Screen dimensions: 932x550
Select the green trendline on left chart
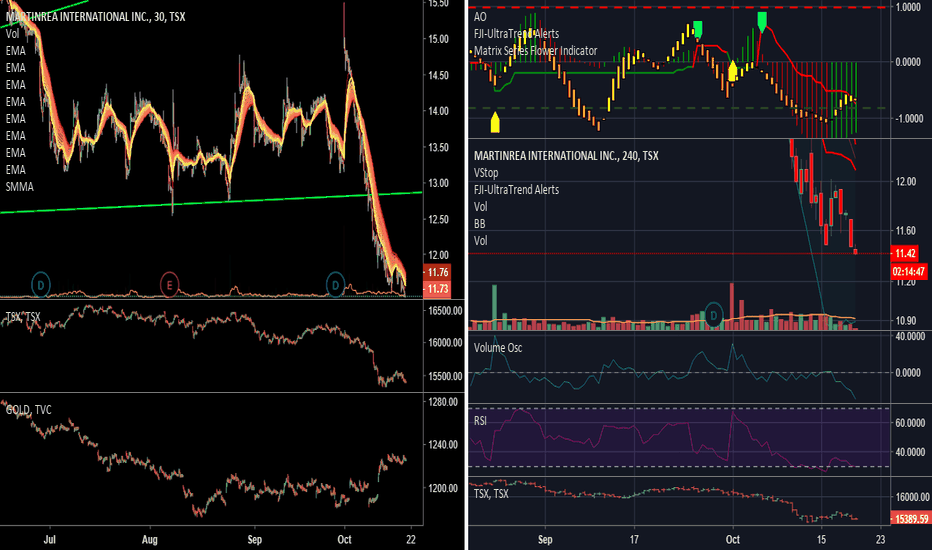211,202
